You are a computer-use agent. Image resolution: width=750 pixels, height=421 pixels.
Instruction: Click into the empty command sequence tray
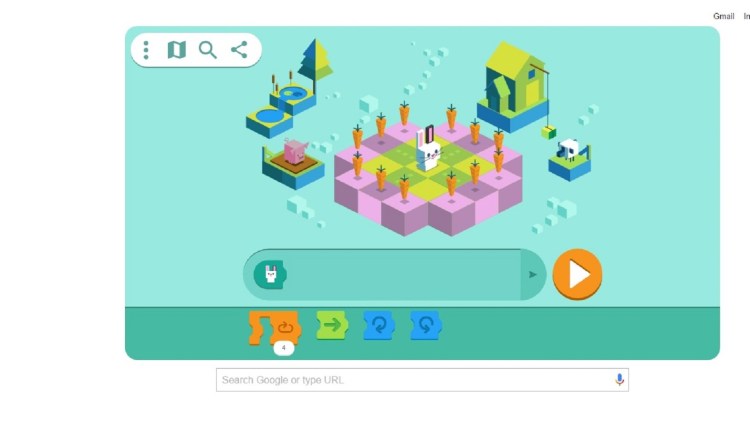pyautogui.click(x=403, y=275)
